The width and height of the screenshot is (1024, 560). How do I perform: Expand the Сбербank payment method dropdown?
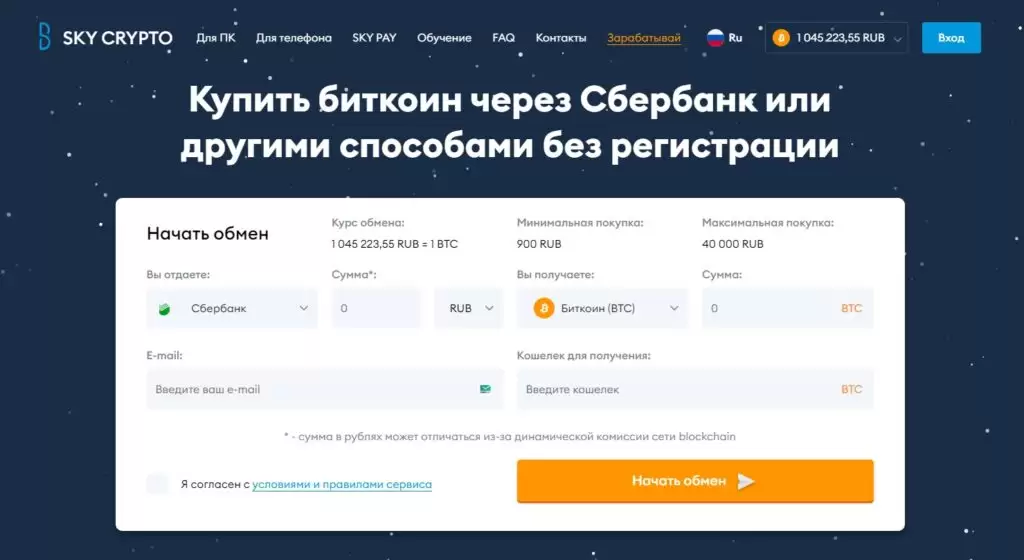(232, 308)
